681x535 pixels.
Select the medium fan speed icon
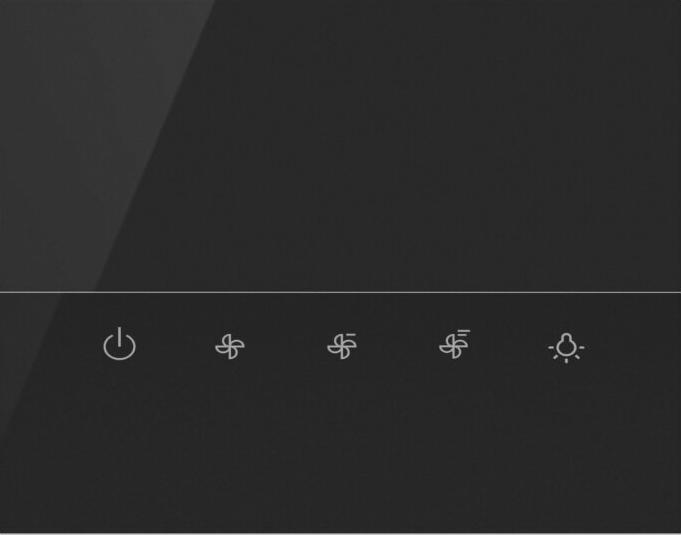point(342,346)
